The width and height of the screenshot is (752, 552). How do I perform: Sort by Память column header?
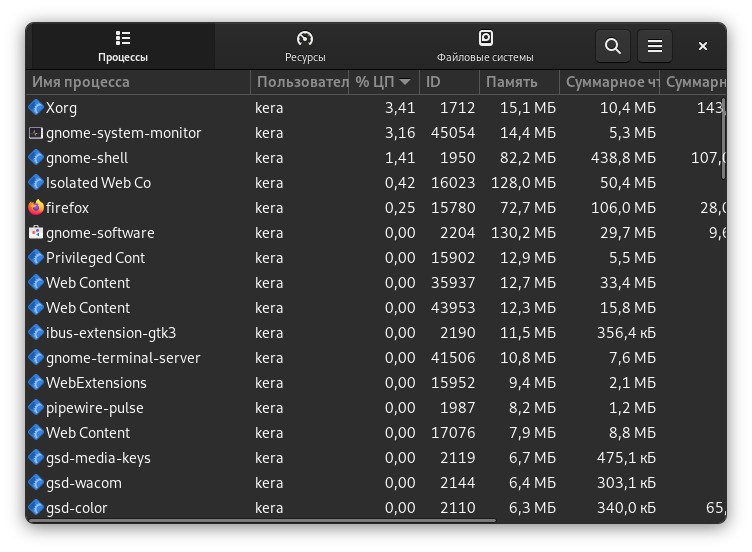click(512, 82)
